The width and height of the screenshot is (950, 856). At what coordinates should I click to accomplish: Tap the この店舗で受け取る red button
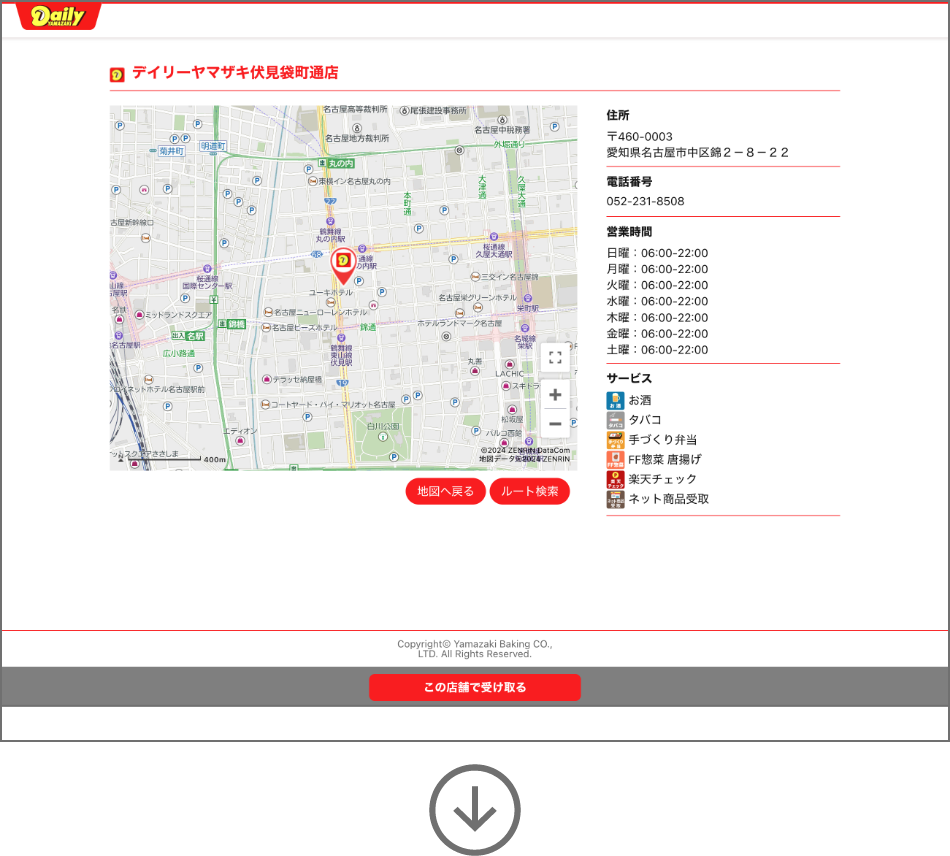pyautogui.click(x=475, y=687)
